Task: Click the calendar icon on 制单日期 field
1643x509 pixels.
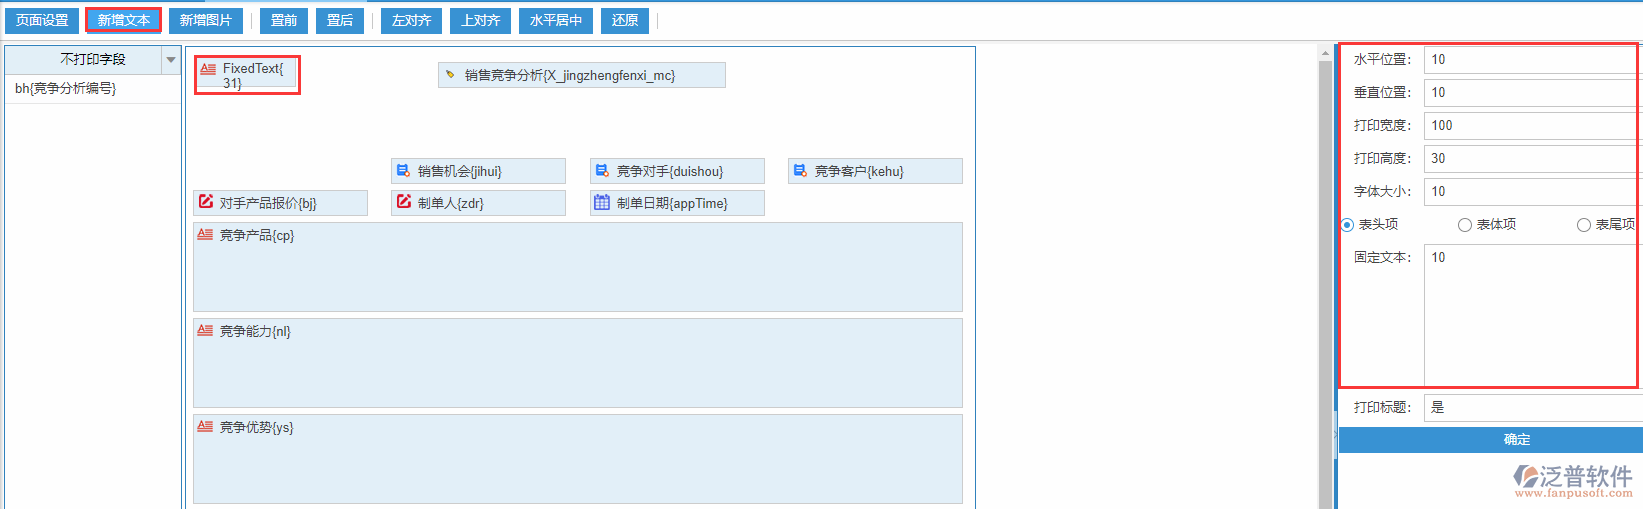Action: pos(602,202)
